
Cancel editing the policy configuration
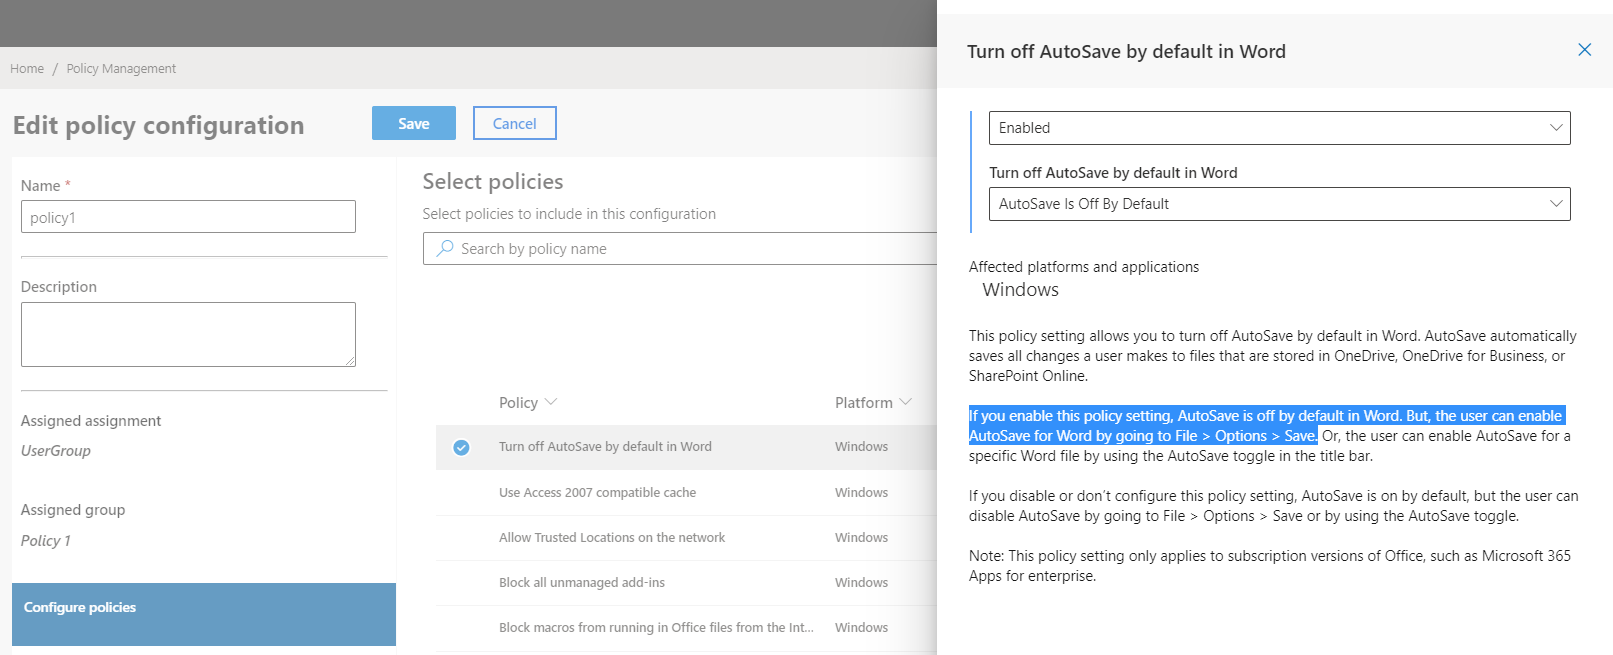point(515,123)
